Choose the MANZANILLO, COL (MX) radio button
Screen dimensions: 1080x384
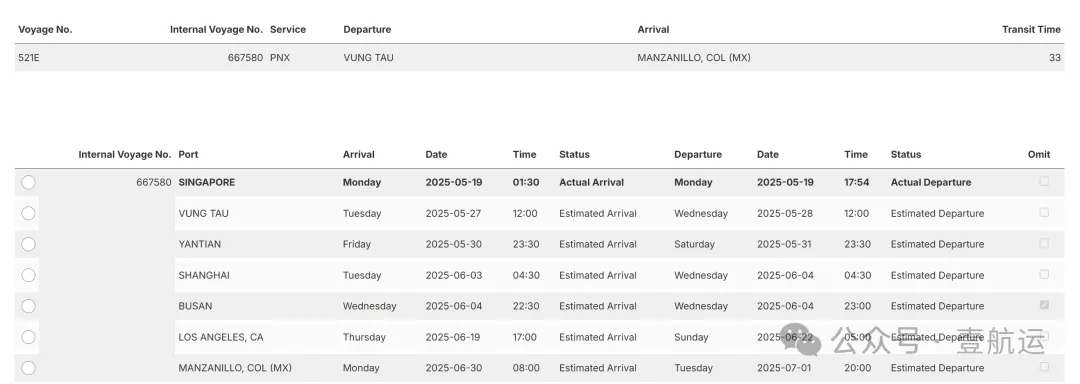[x=28, y=368]
